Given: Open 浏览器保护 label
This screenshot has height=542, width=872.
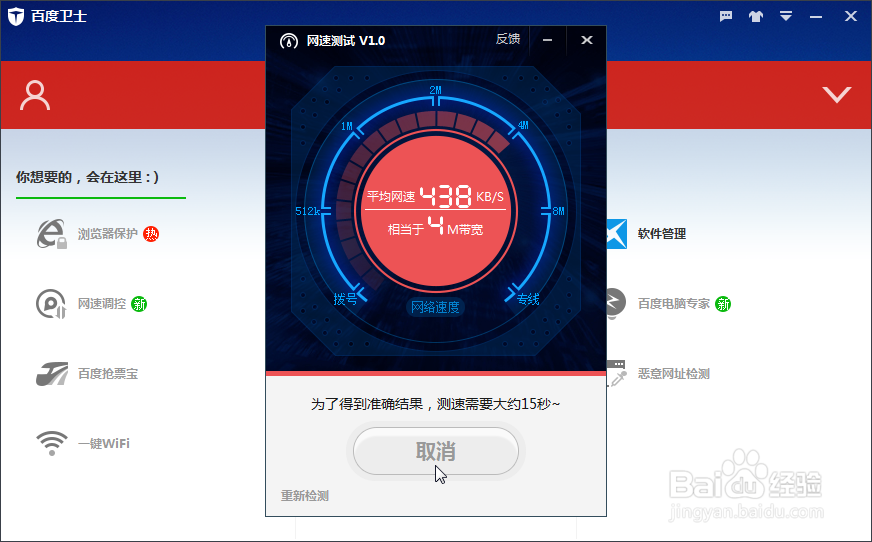Looking at the screenshot, I should pos(107,233).
